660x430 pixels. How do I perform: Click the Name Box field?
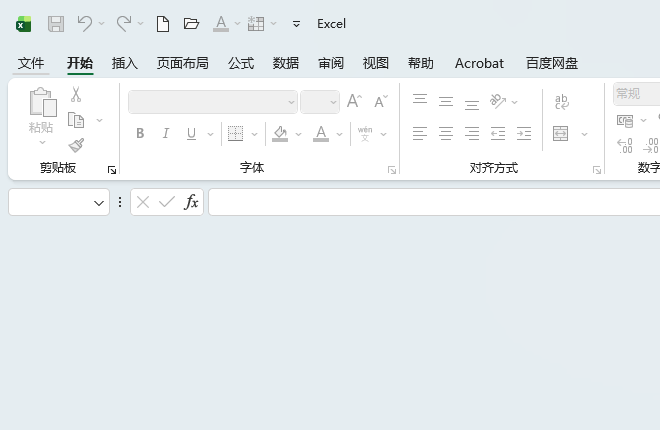[59, 202]
